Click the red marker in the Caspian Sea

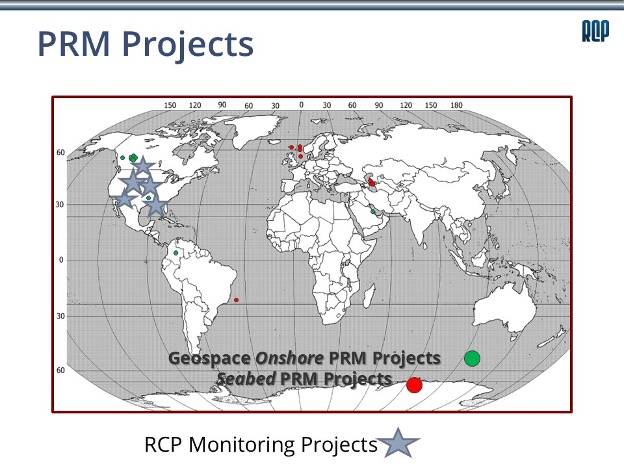tap(371, 182)
